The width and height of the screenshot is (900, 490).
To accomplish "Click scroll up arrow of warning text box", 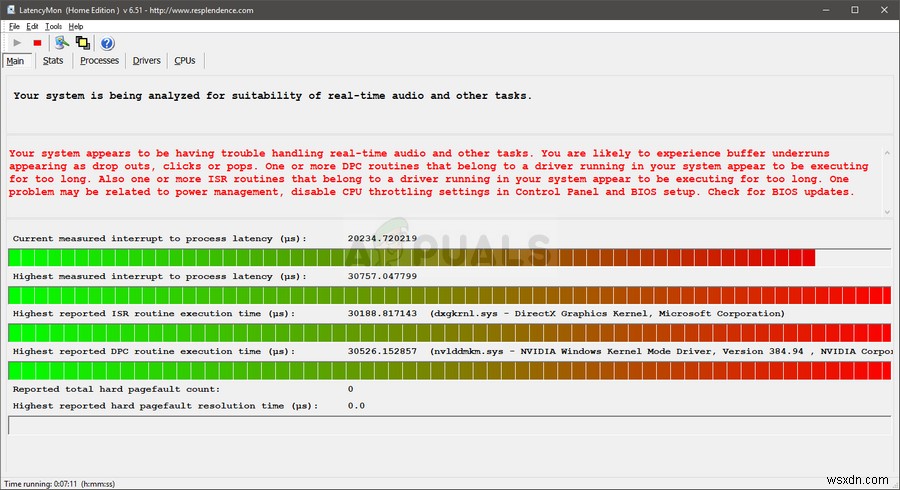I will pyautogui.click(x=887, y=153).
